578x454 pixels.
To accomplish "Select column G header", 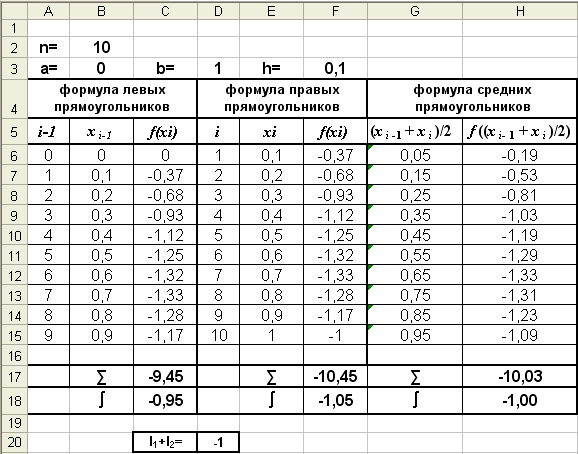I will (415, 11).
